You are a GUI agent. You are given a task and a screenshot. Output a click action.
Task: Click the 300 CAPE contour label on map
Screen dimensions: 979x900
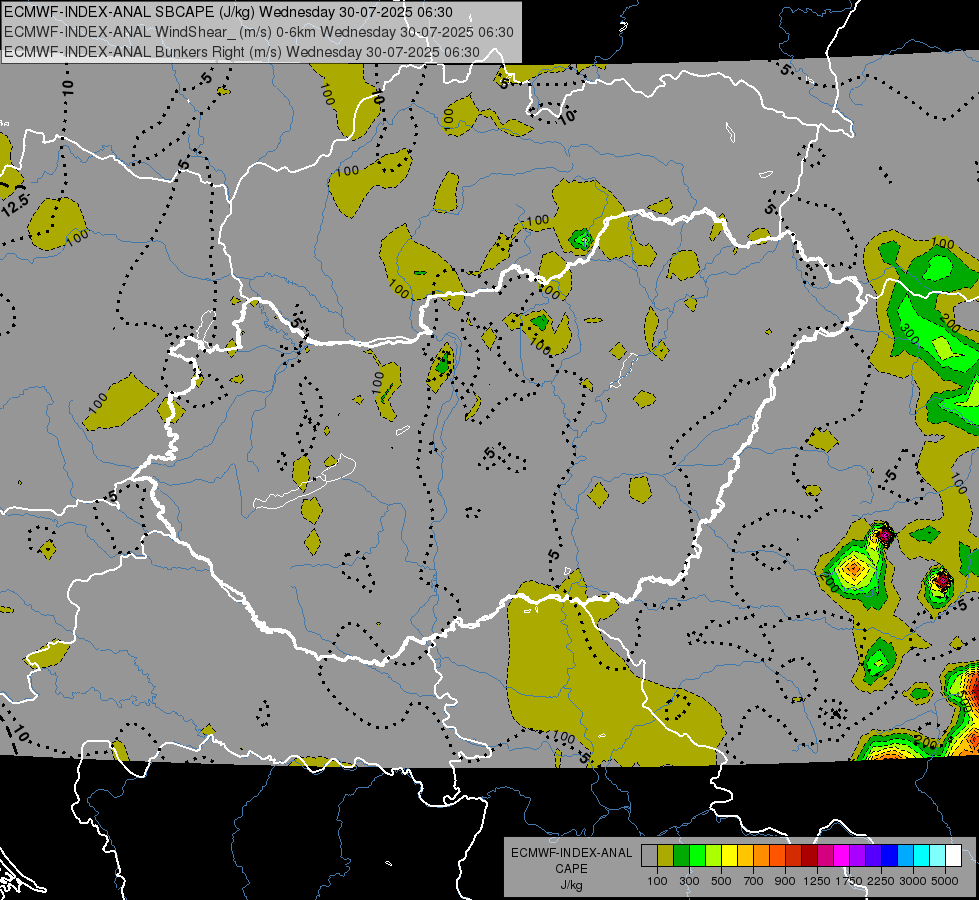coord(910,334)
